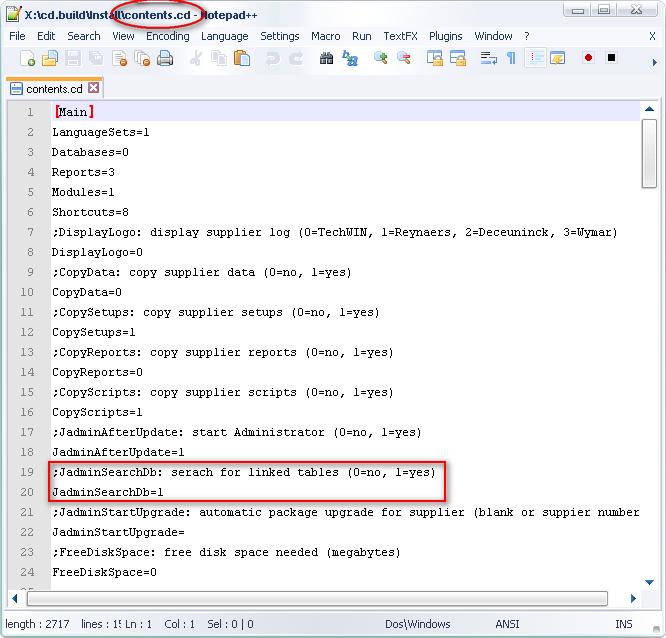Open the View menu
Screen dimensions: 666x638
[123, 36]
